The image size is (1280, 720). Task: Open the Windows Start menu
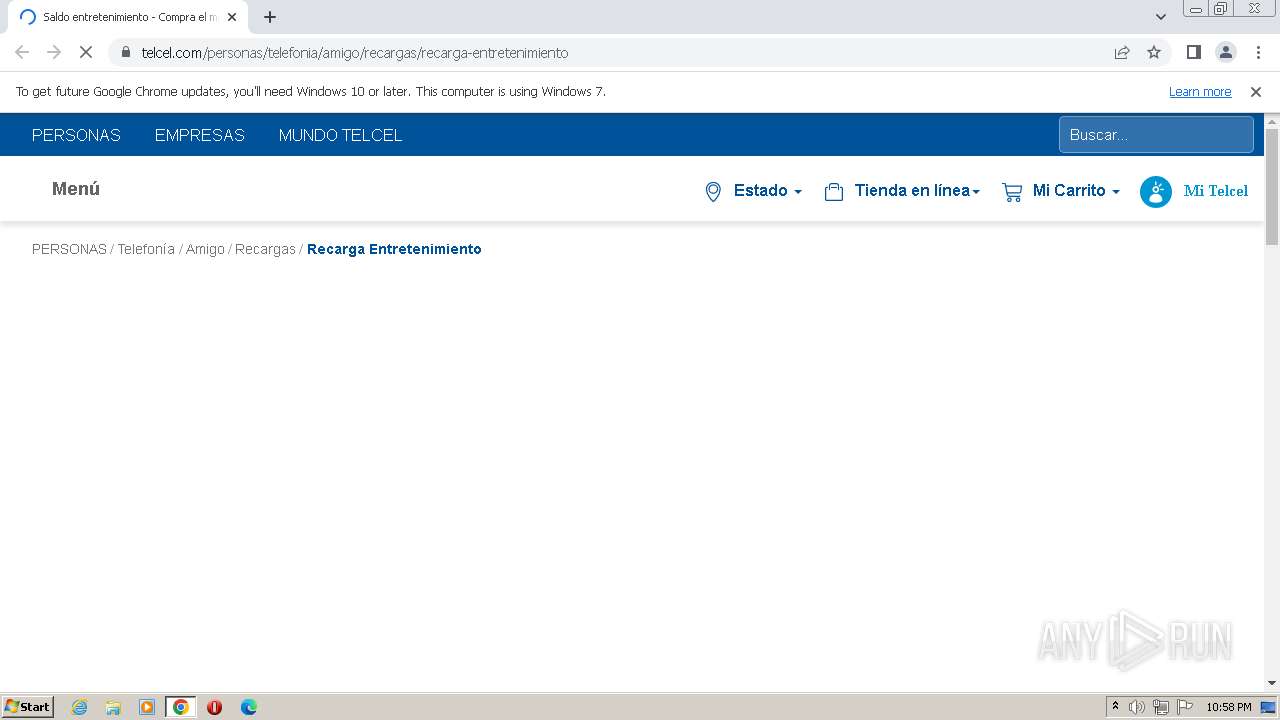point(27,707)
